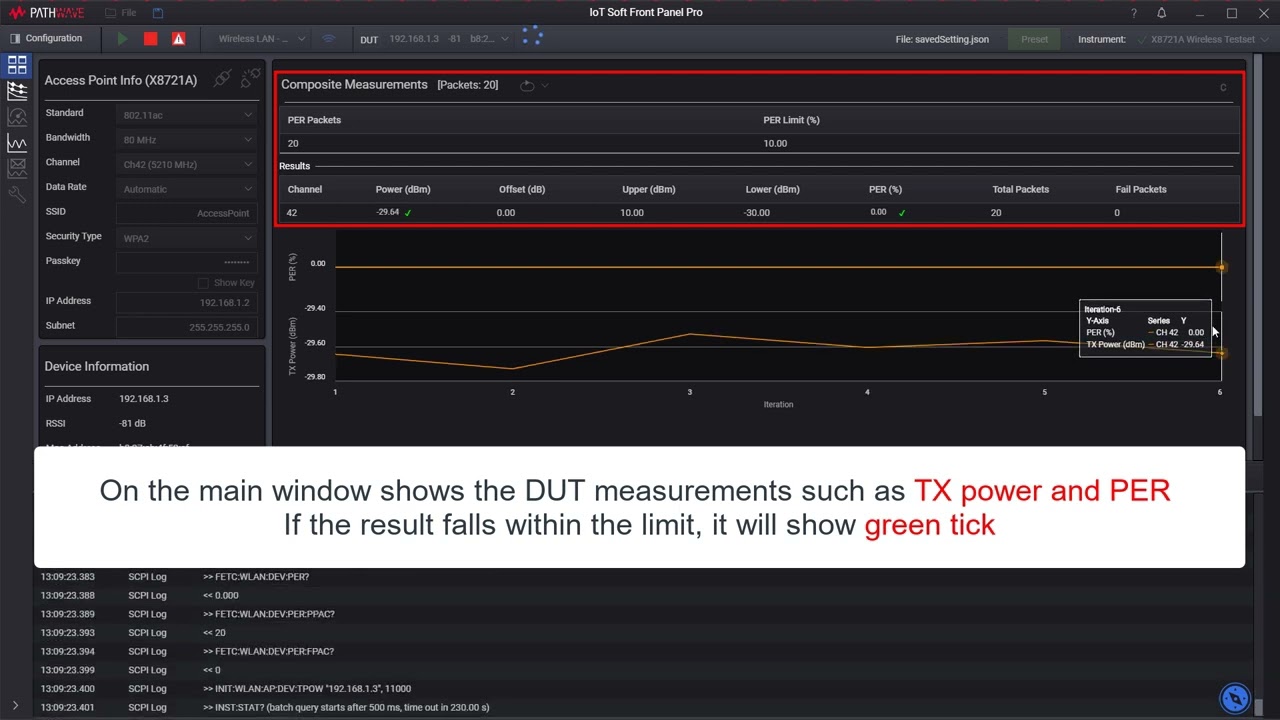The width and height of the screenshot is (1280, 720).
Task: Click the Lower limit -30.00 cell
Action: pos(757,212)
